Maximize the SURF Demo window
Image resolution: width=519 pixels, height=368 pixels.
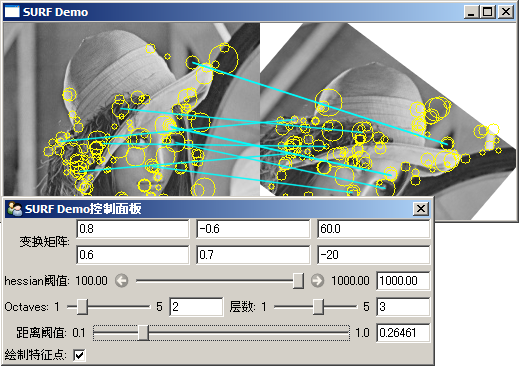point(487,12)
